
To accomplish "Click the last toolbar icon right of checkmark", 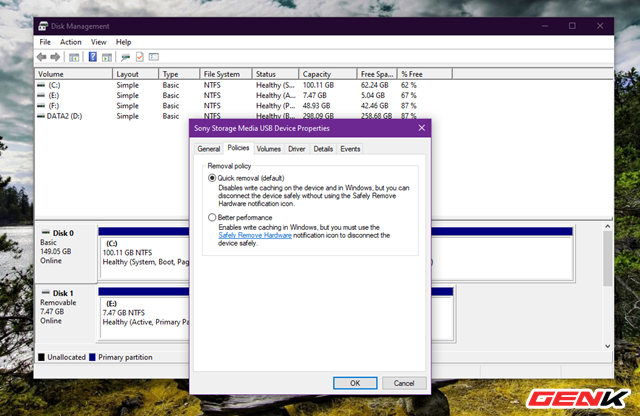I will (154, 58).
